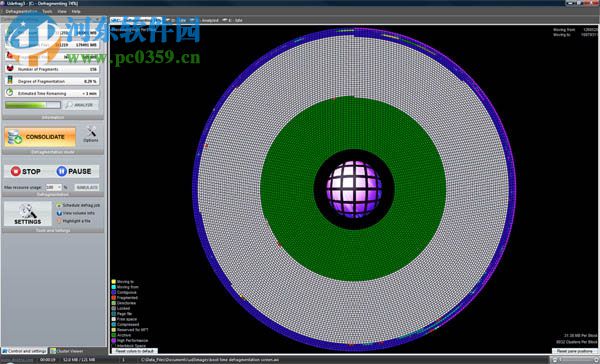Image resolution: width=600 pixels, height=364 pixels.
Task: Click the green defragmentation progress bar
Action: [33, 105]
